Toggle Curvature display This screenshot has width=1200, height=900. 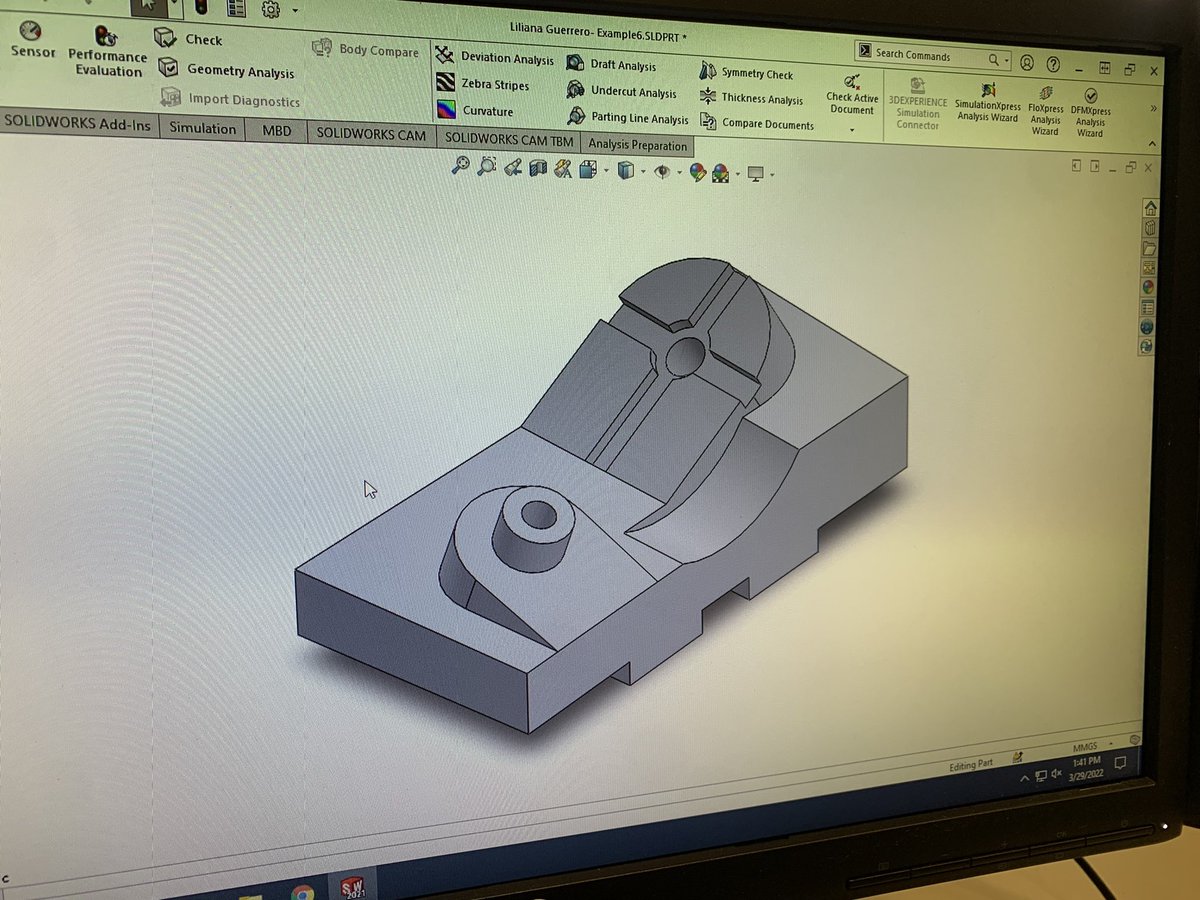[x=475, y=110]
